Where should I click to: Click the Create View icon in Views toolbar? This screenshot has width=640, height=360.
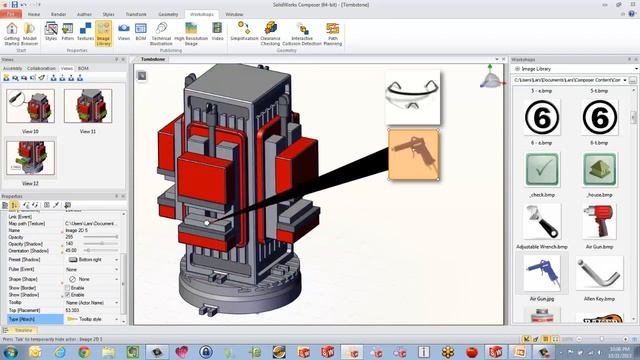6,78
